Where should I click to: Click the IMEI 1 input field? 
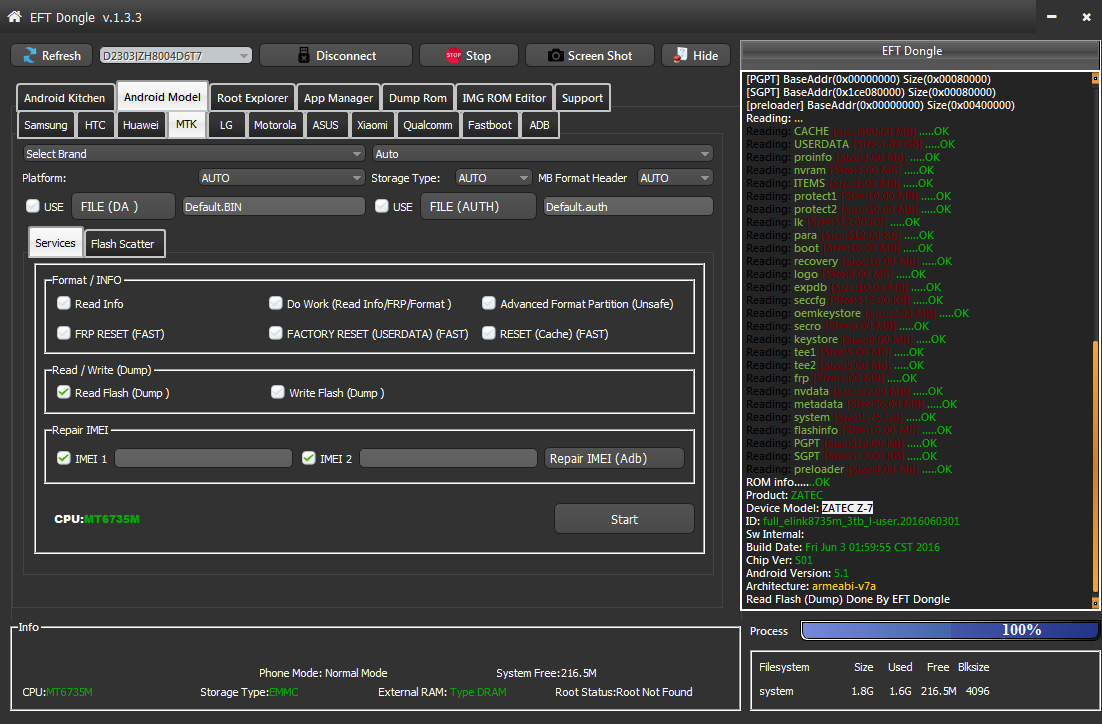(203, 458)
